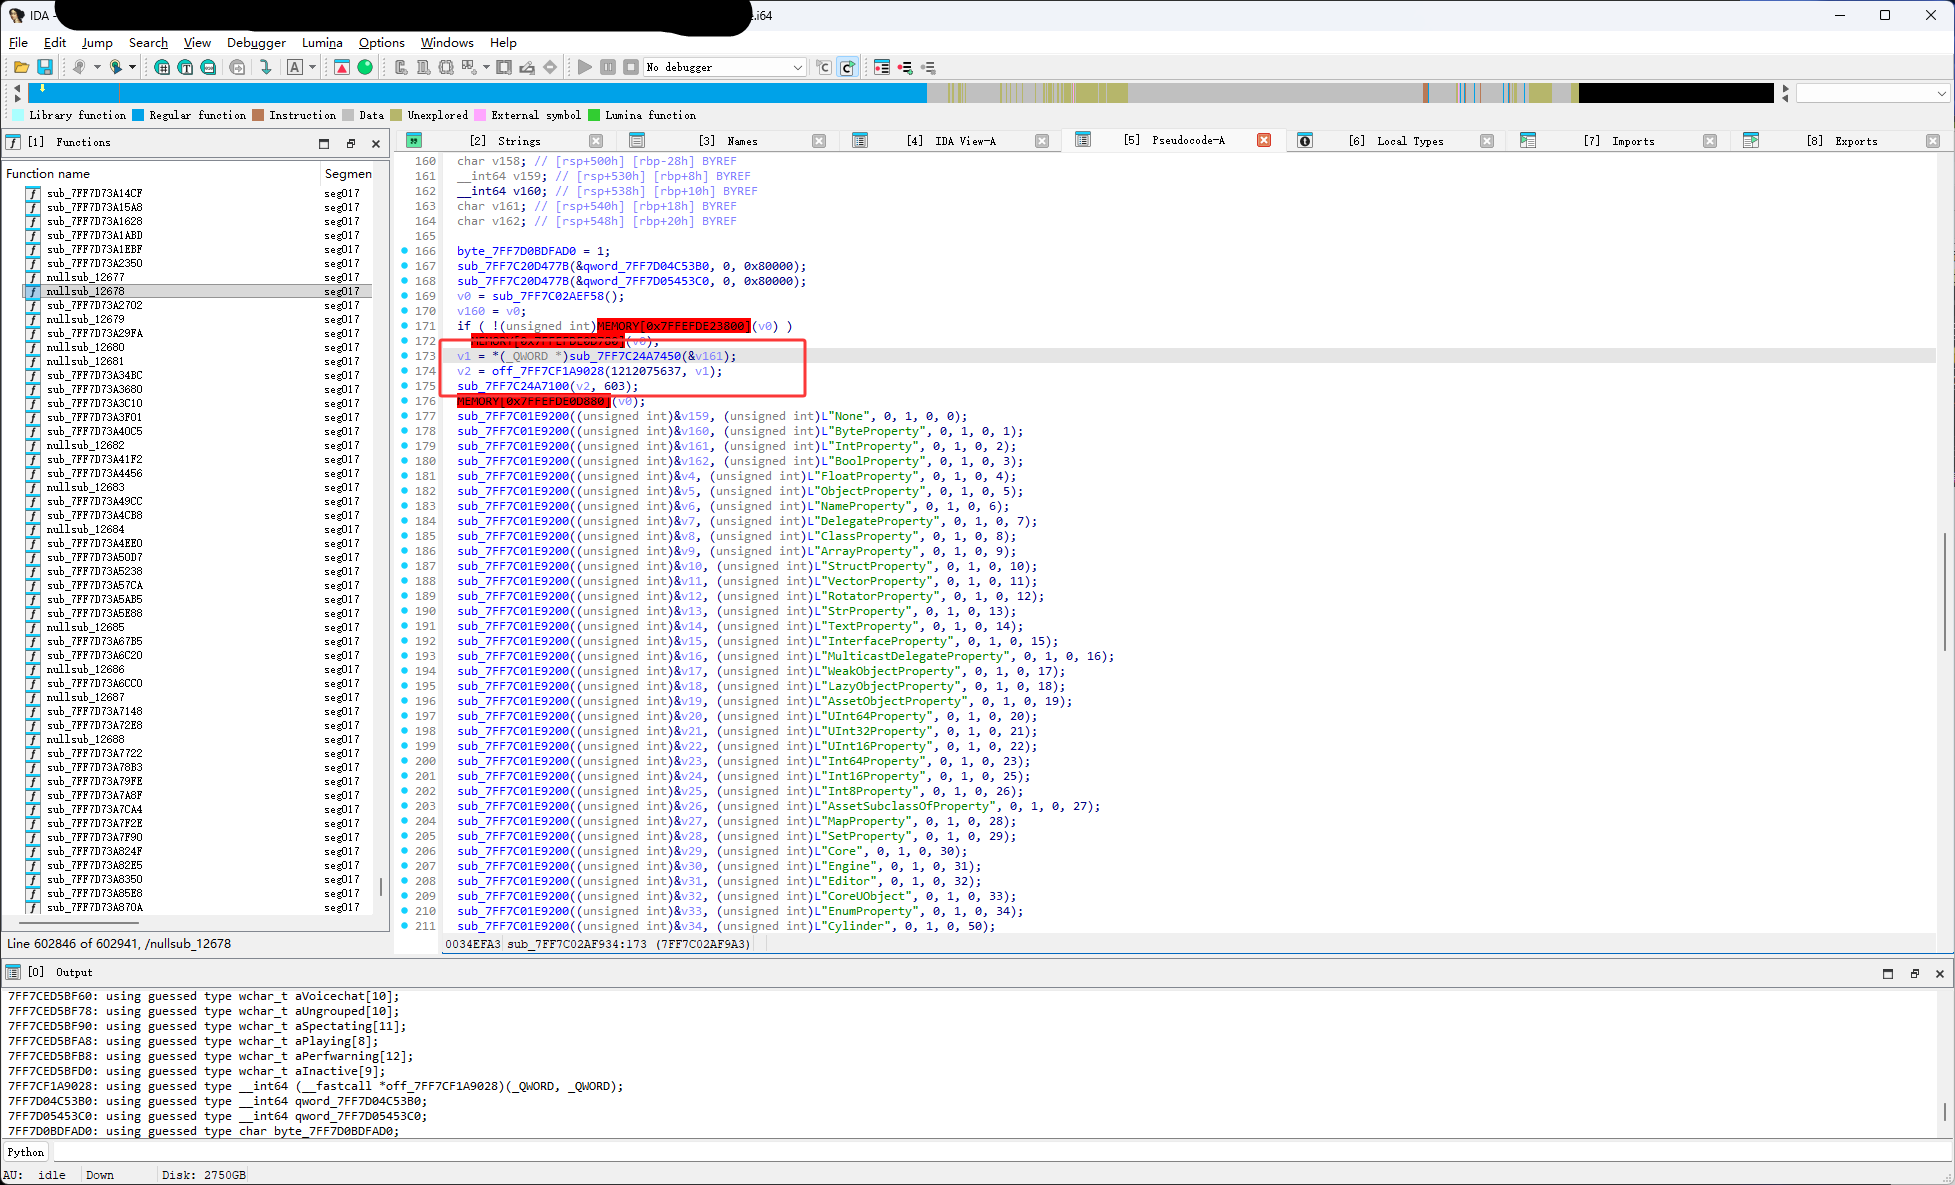Click the text search 'T' toolbar icon
The image size is (1955, 1185).
[185, 67]
